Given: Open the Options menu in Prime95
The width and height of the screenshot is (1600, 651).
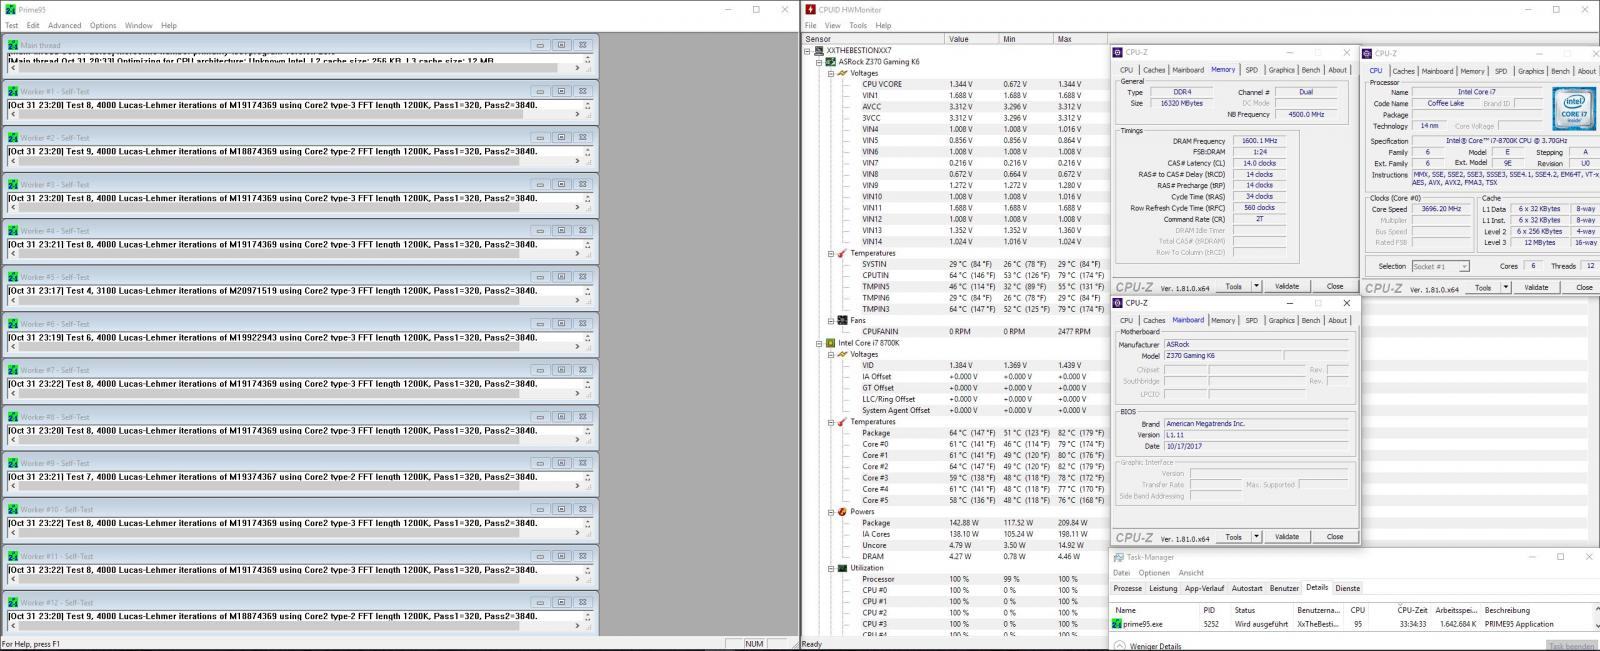Looking at the screenshot, I should click(x=103, y=25).
